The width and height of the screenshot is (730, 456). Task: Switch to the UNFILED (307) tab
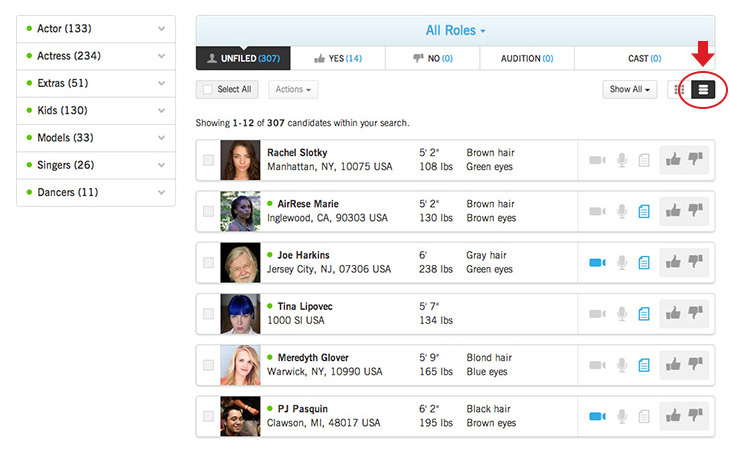pos(243,58)
